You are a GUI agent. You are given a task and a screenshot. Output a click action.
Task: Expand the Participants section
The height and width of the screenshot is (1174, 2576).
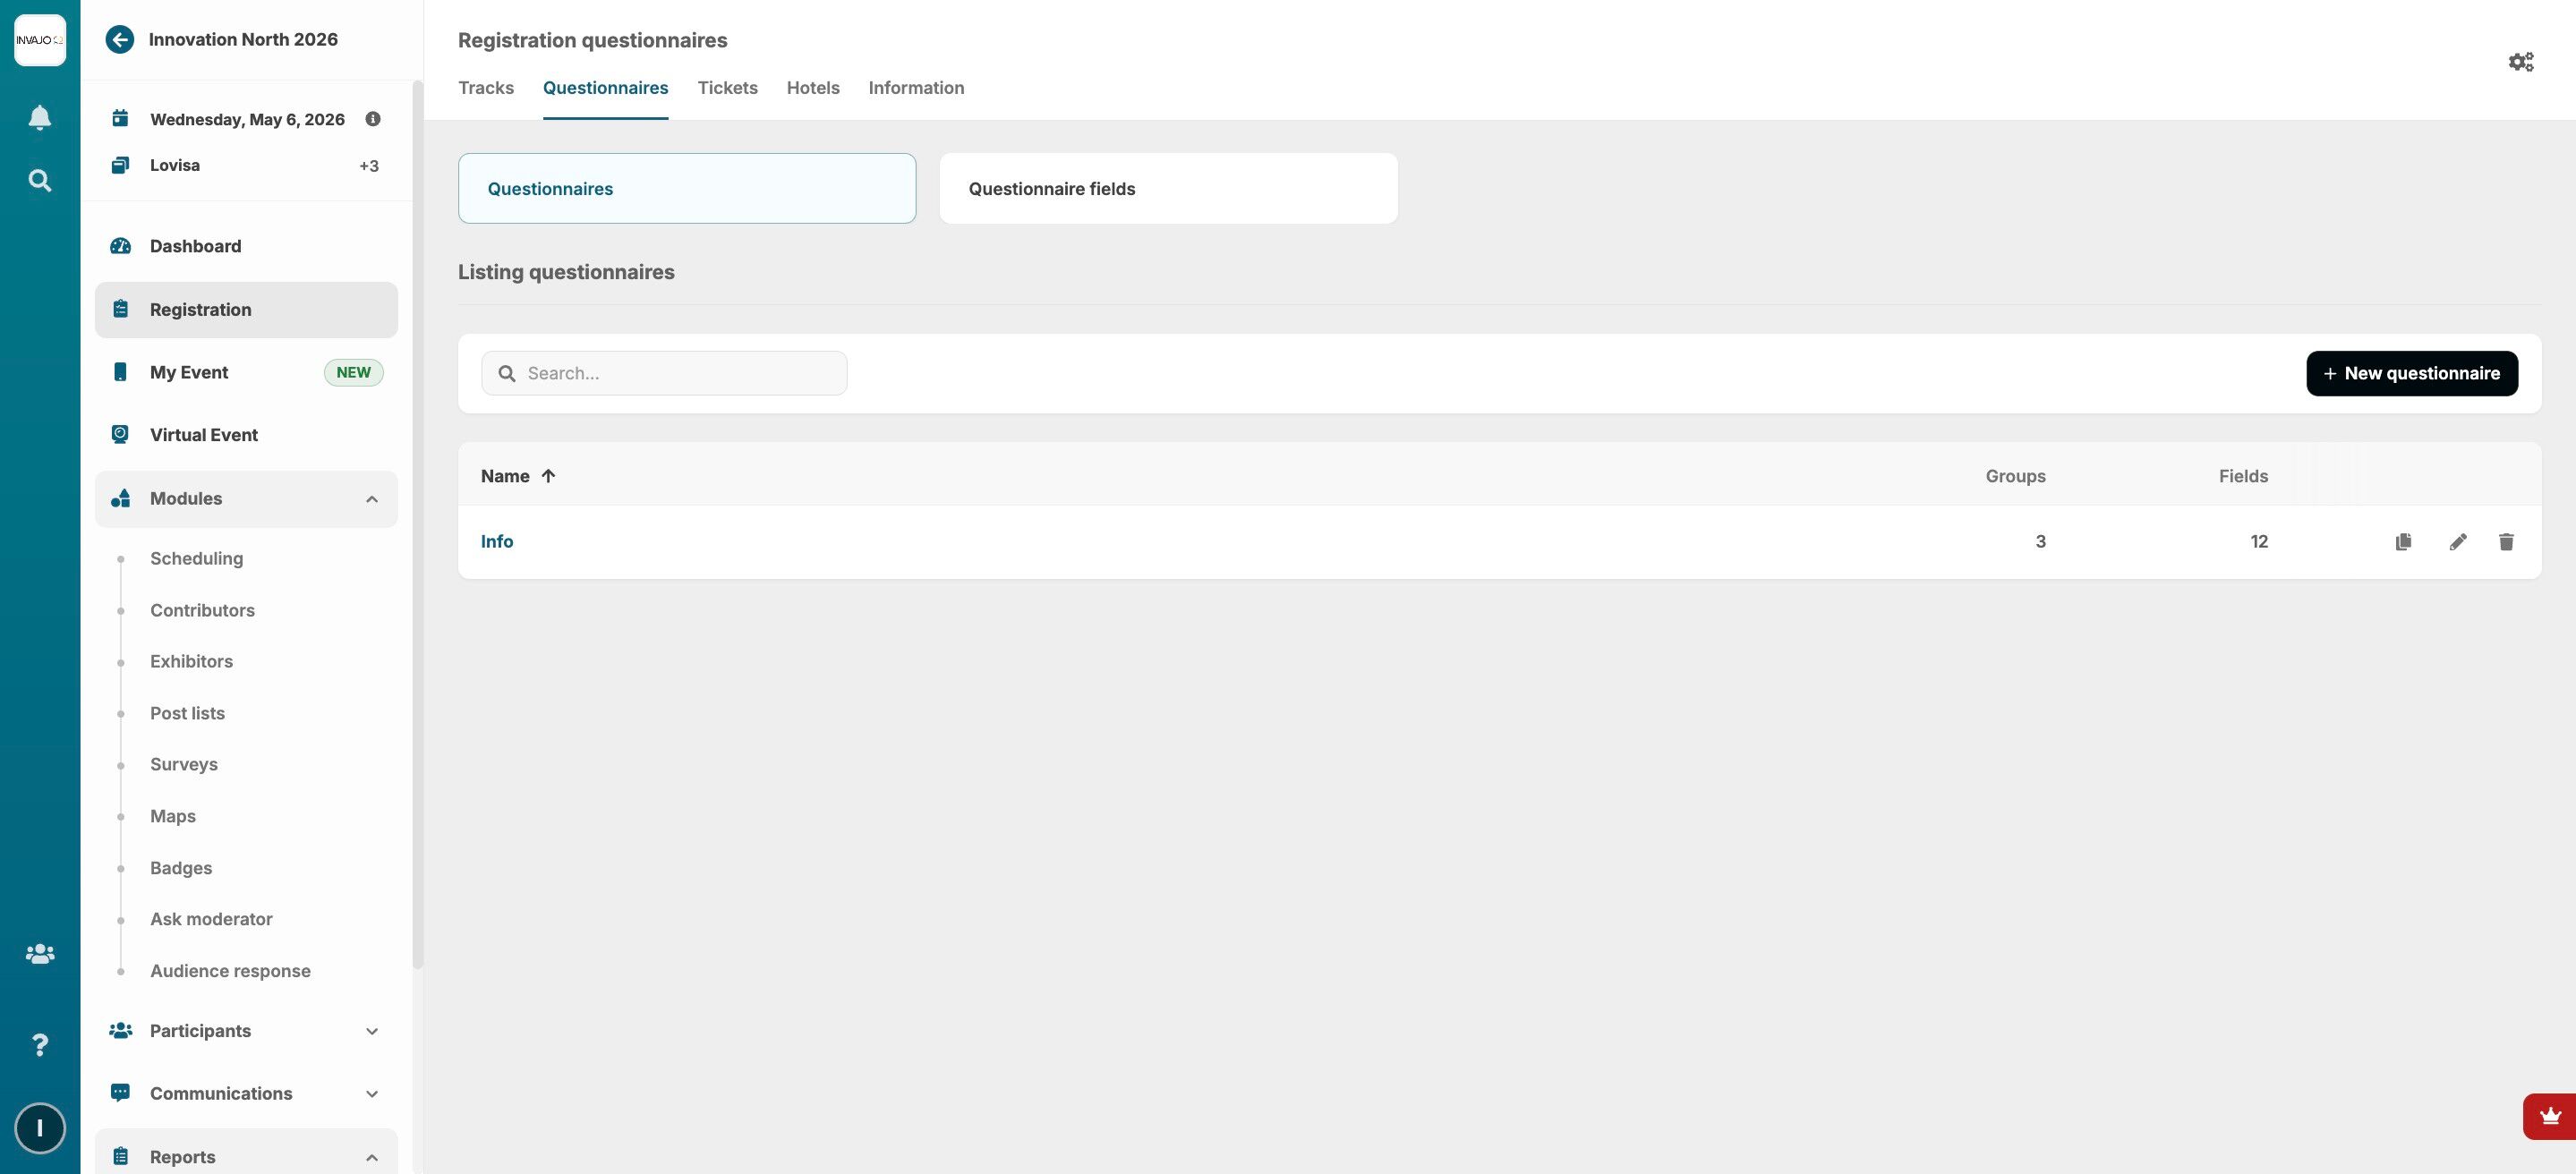(x=371, y=1031)
